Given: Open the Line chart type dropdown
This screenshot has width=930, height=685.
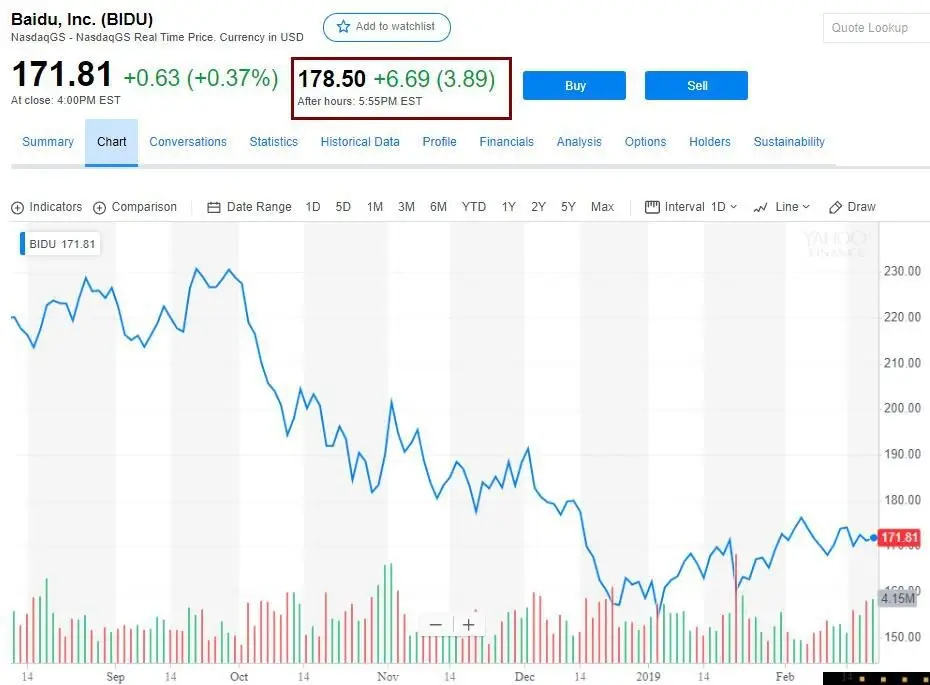Looking at the screenshot, I should click(781, 207).
